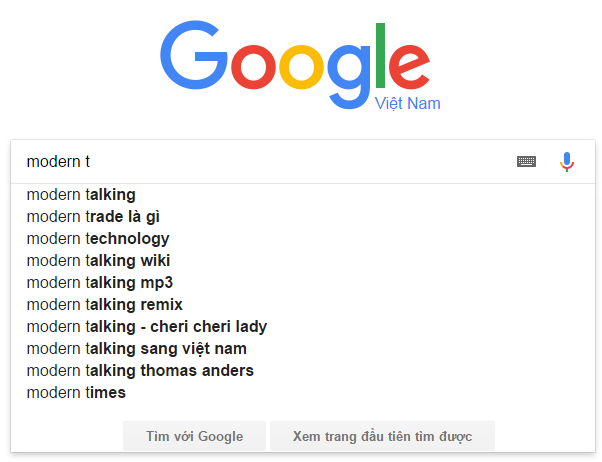Pick "modern talking sang việt nam"
Viewport: 602px width, 462px height.
[137, 348]
